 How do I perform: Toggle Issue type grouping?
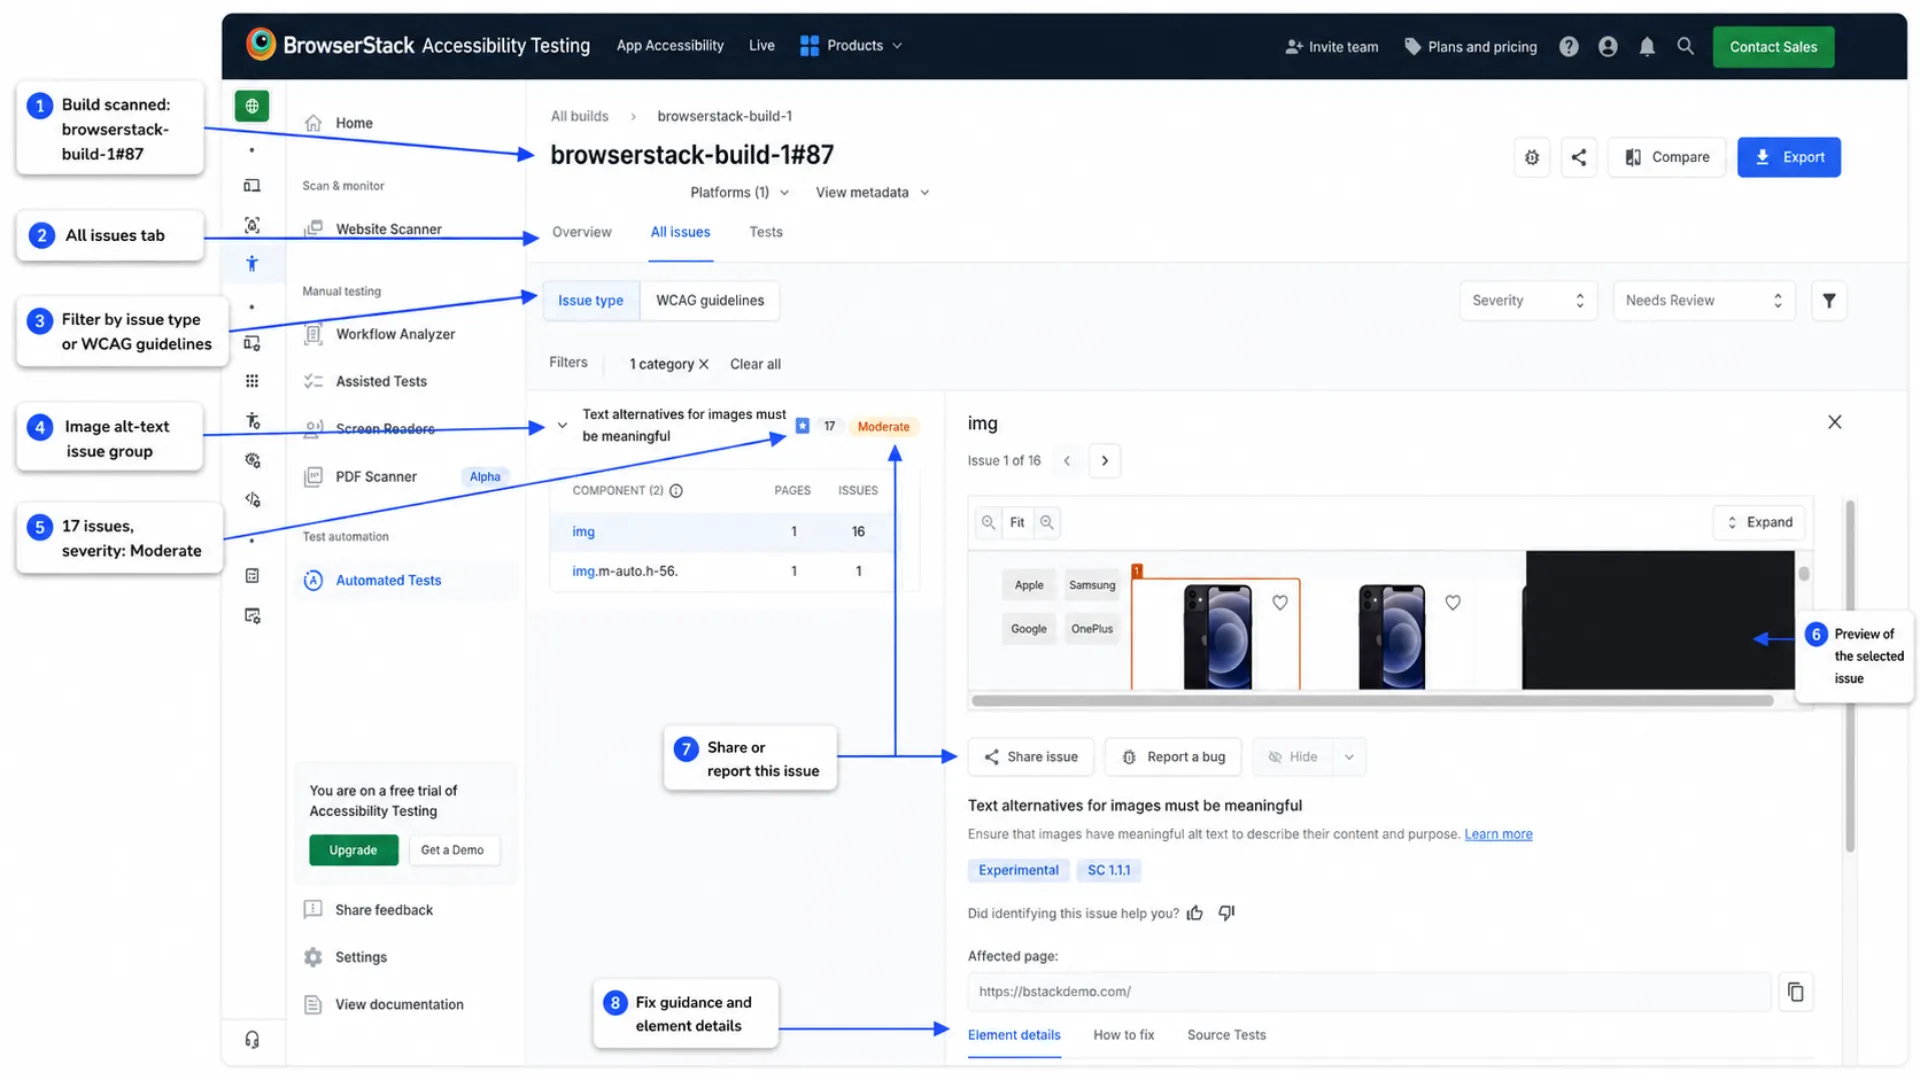(590, 300)
